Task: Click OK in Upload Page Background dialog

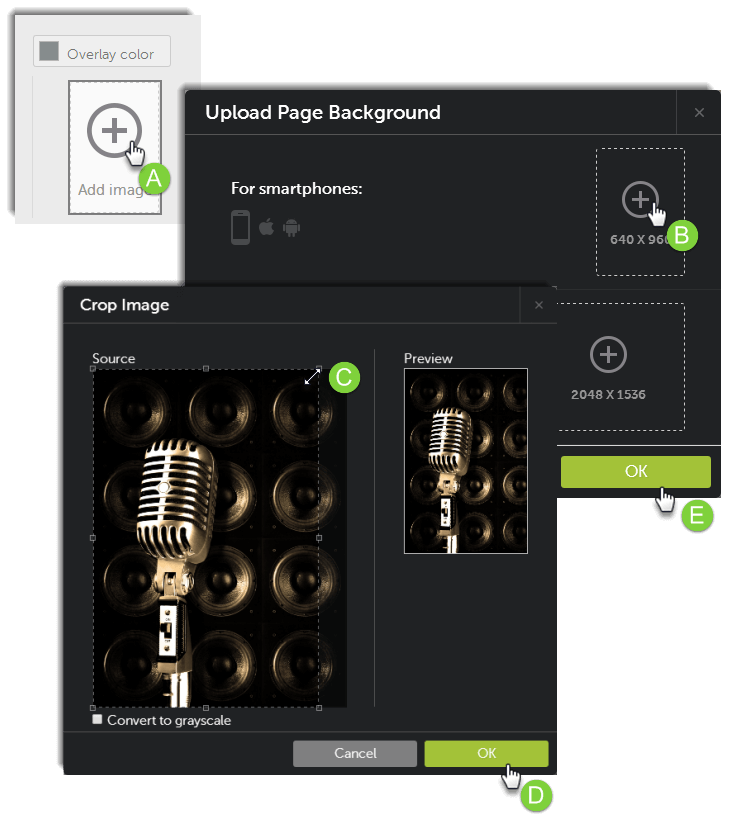Action: pos(635,472)
